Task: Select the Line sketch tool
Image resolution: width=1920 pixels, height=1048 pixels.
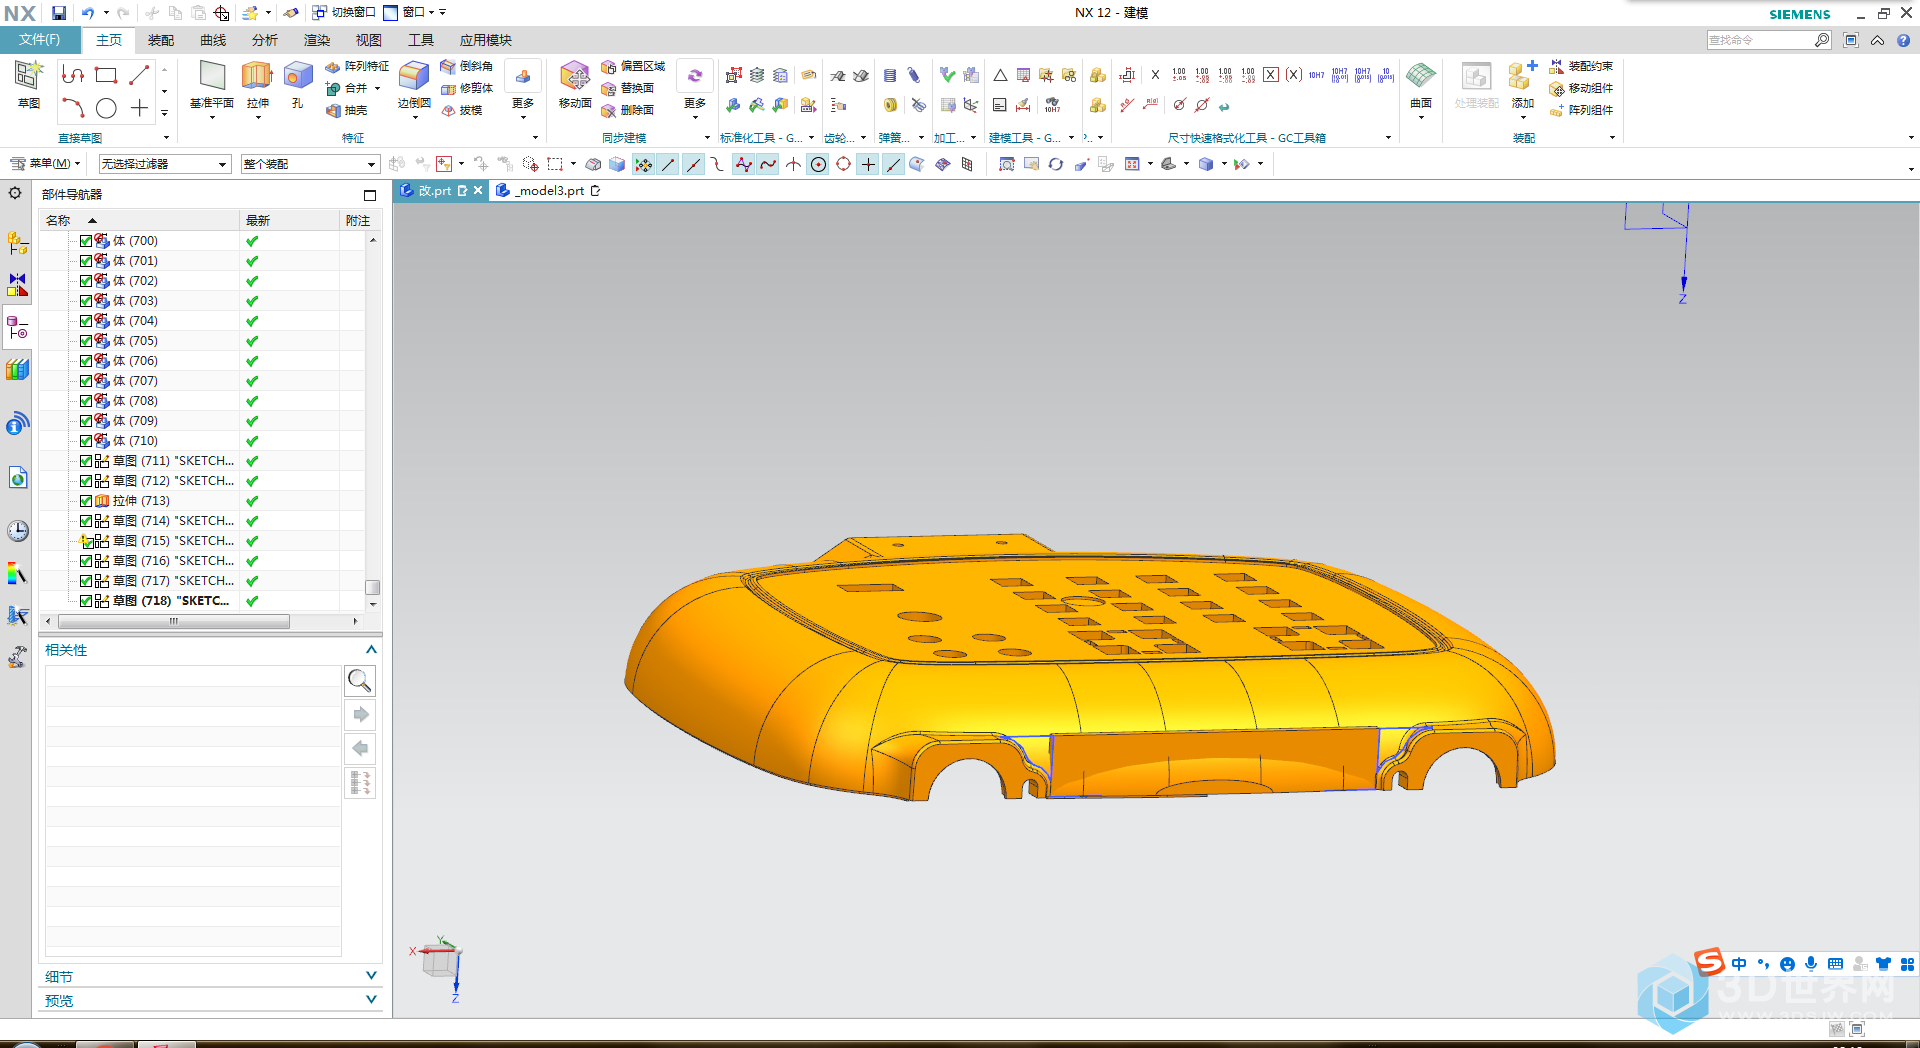Action: click(x=139, y=75)
